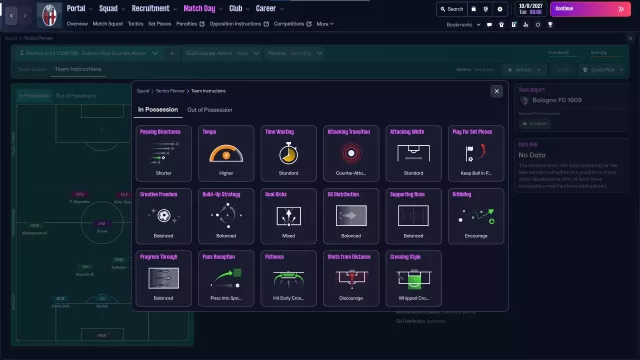Close the Team Instructions dialog
This screenshot has height=360, width=640.
tap(496, 91)
